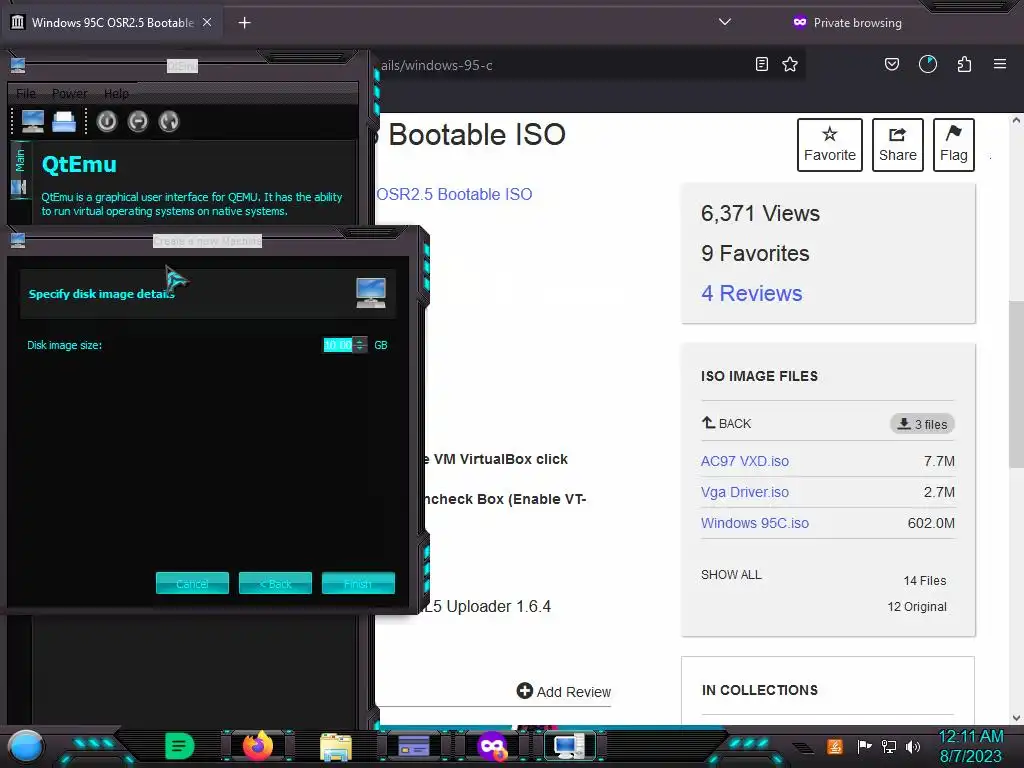Screen dimensions: 1024x768
Task: Click the Java update tray icon
Action: (834, 746)
